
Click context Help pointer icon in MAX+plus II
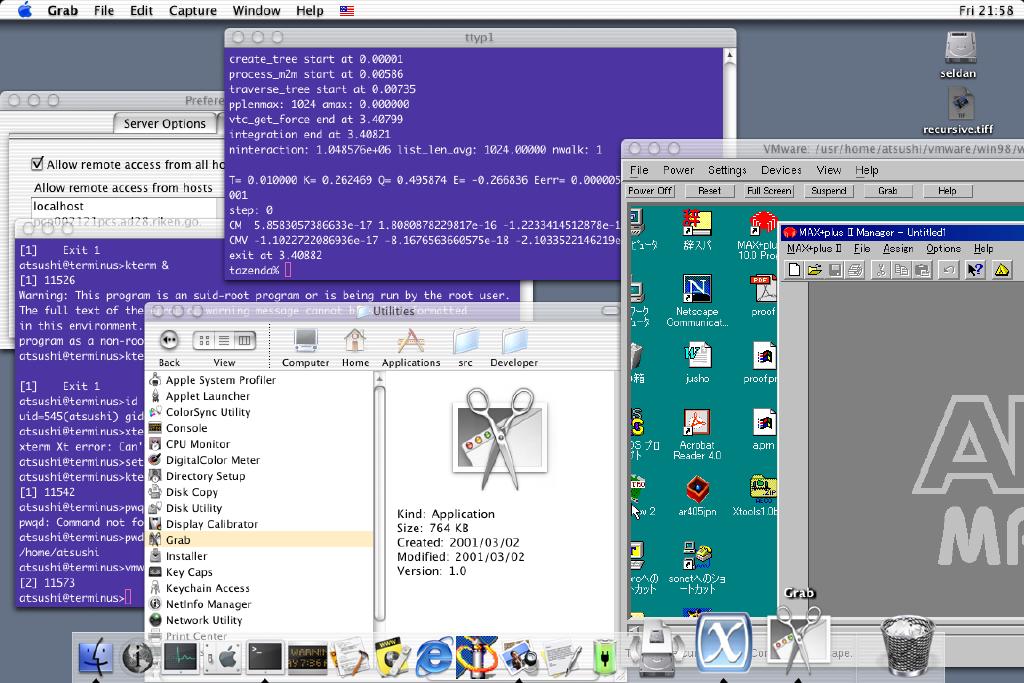tap(975, 270)
